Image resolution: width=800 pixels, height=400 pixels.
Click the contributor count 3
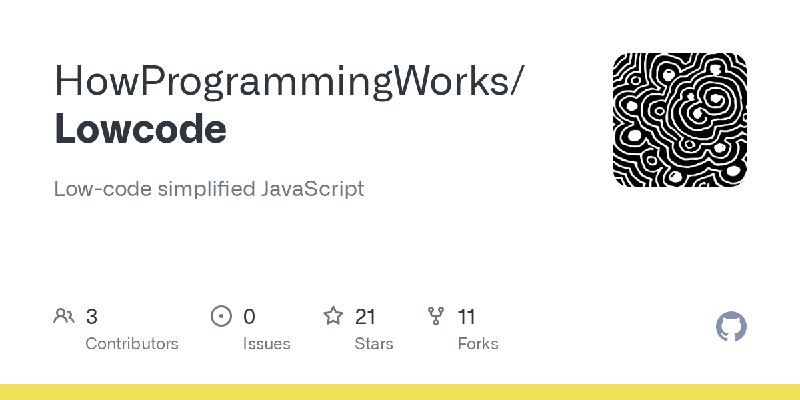92,317
